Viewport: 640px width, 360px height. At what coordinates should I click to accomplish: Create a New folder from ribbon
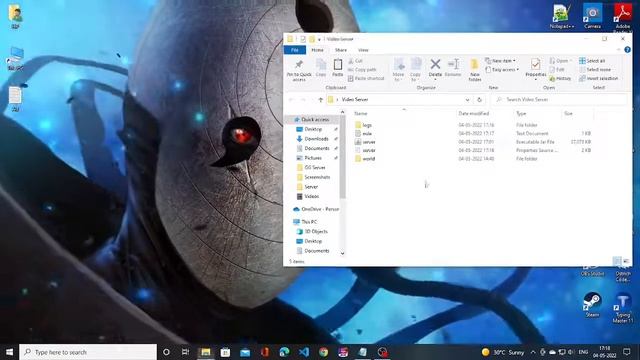point(474,70)
